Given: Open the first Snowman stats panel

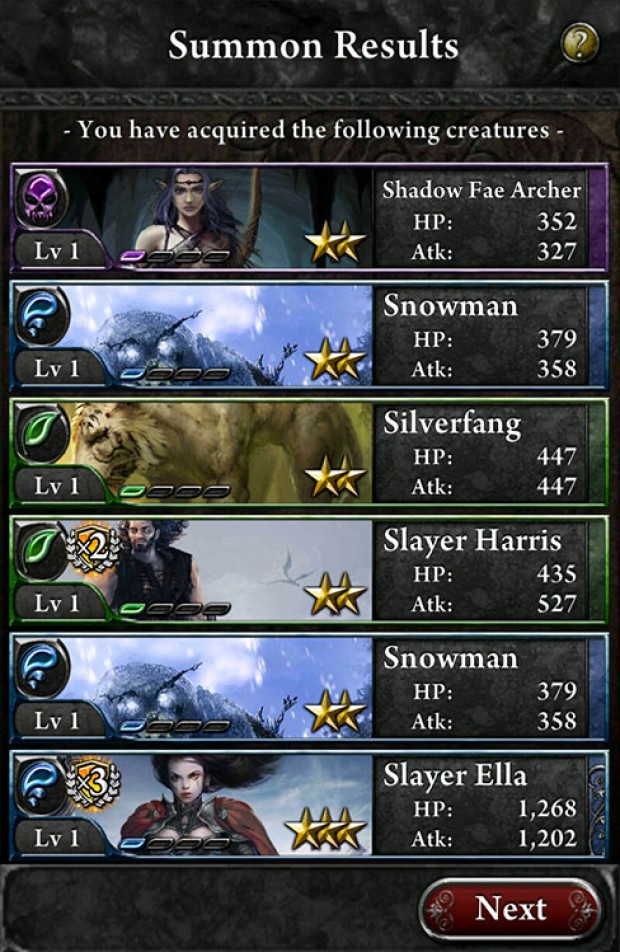Looking at the screenshot, I should [x=481, y=336].
